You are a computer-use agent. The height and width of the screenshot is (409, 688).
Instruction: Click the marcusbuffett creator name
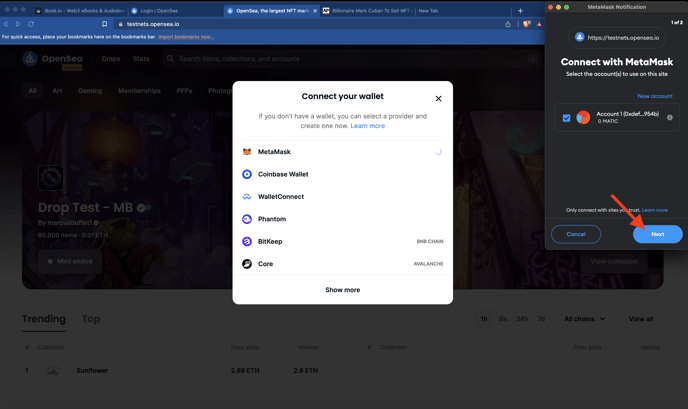tap(70, 222)
